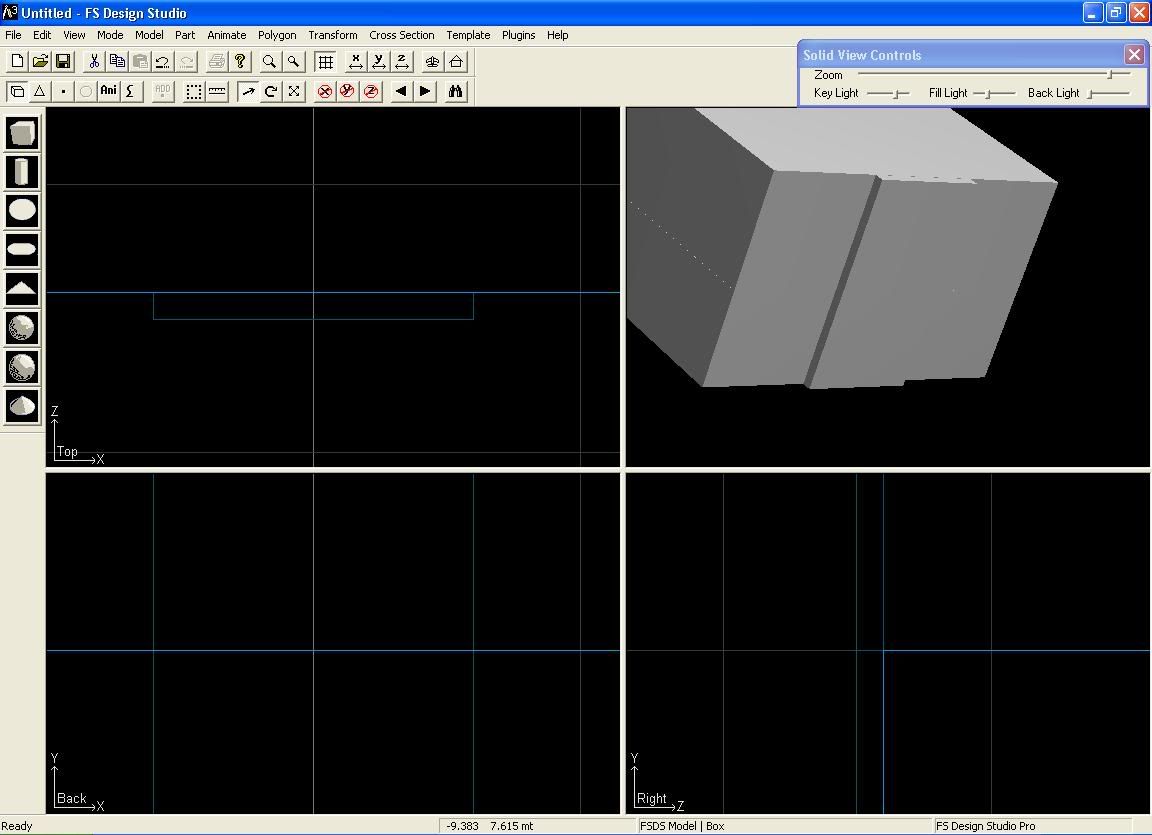Add a cylinder primitive from the sidebar

point(22,172)
